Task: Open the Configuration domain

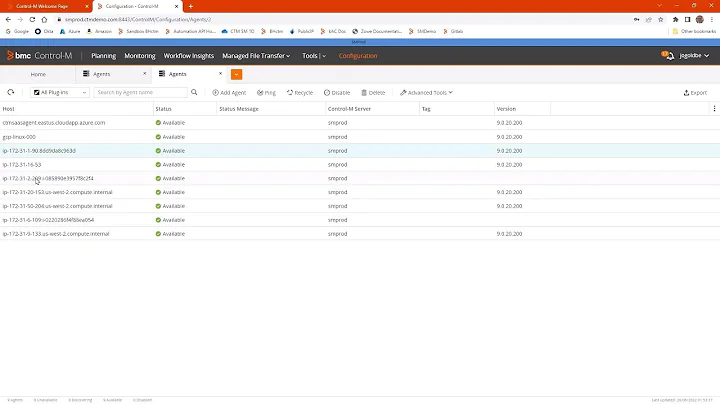Action: 358,56
